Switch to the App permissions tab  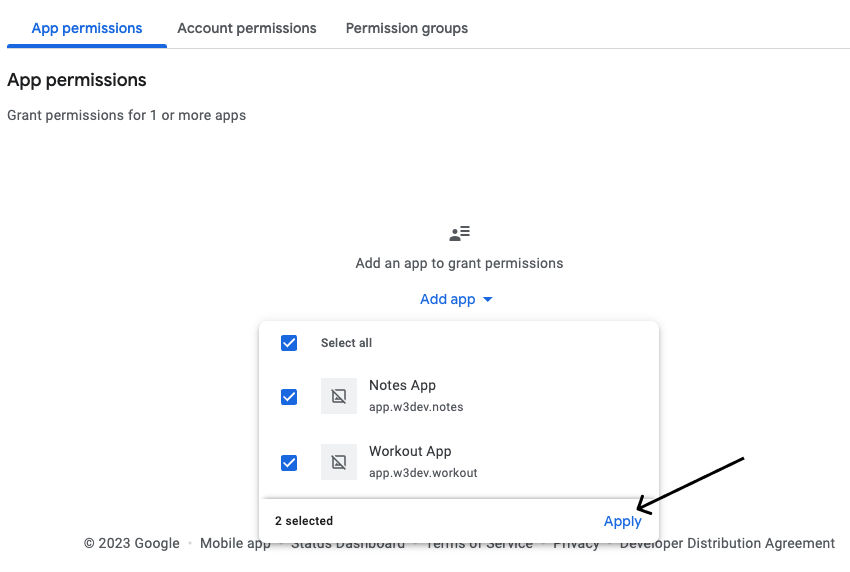tap(87, 28)
